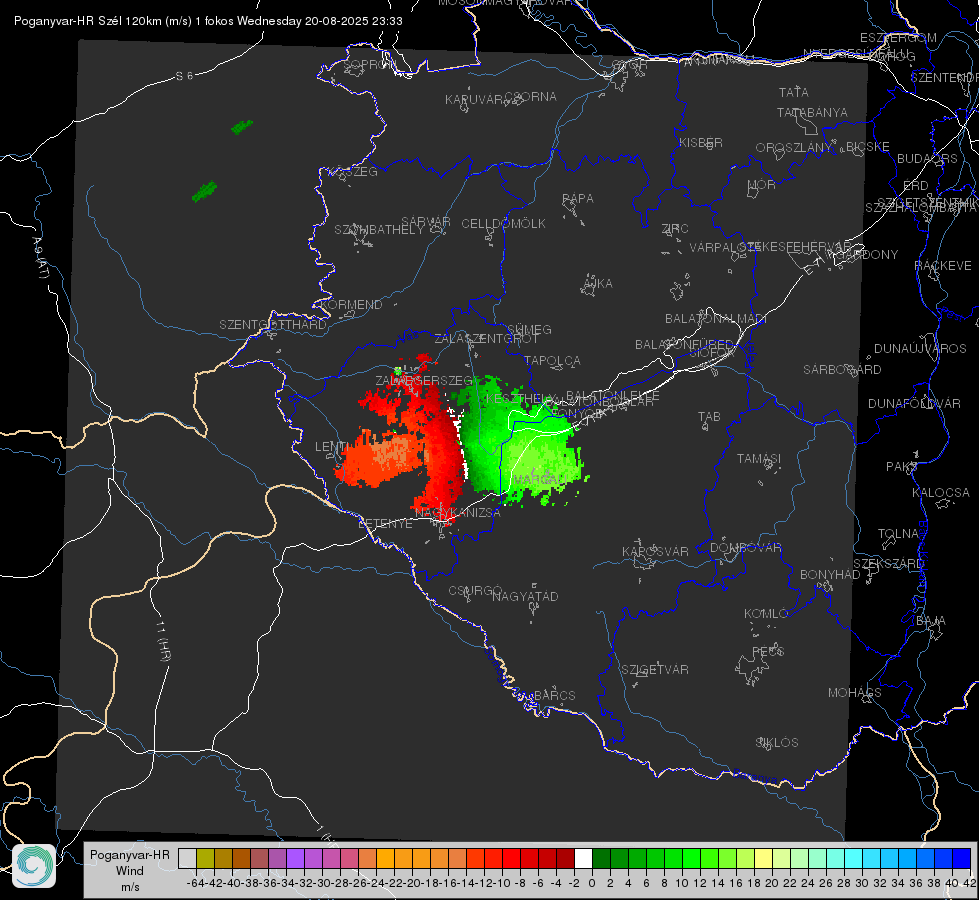Viewport: 979px width, 900px height.
Task: Select the BONYHÁD label
Action: pos(830,575)
